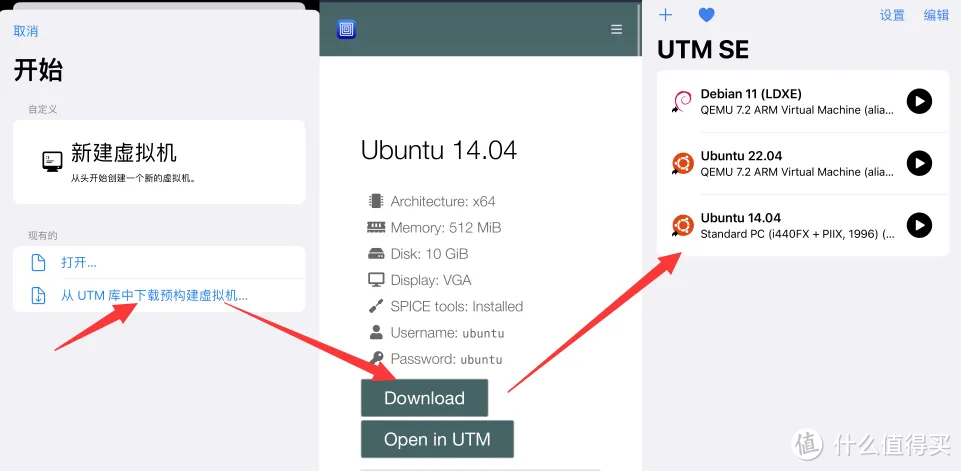Click the download-file icon beside UTM 库 entry
The height and width of the screenshot is (471, 961).
(x=39, y=296)
